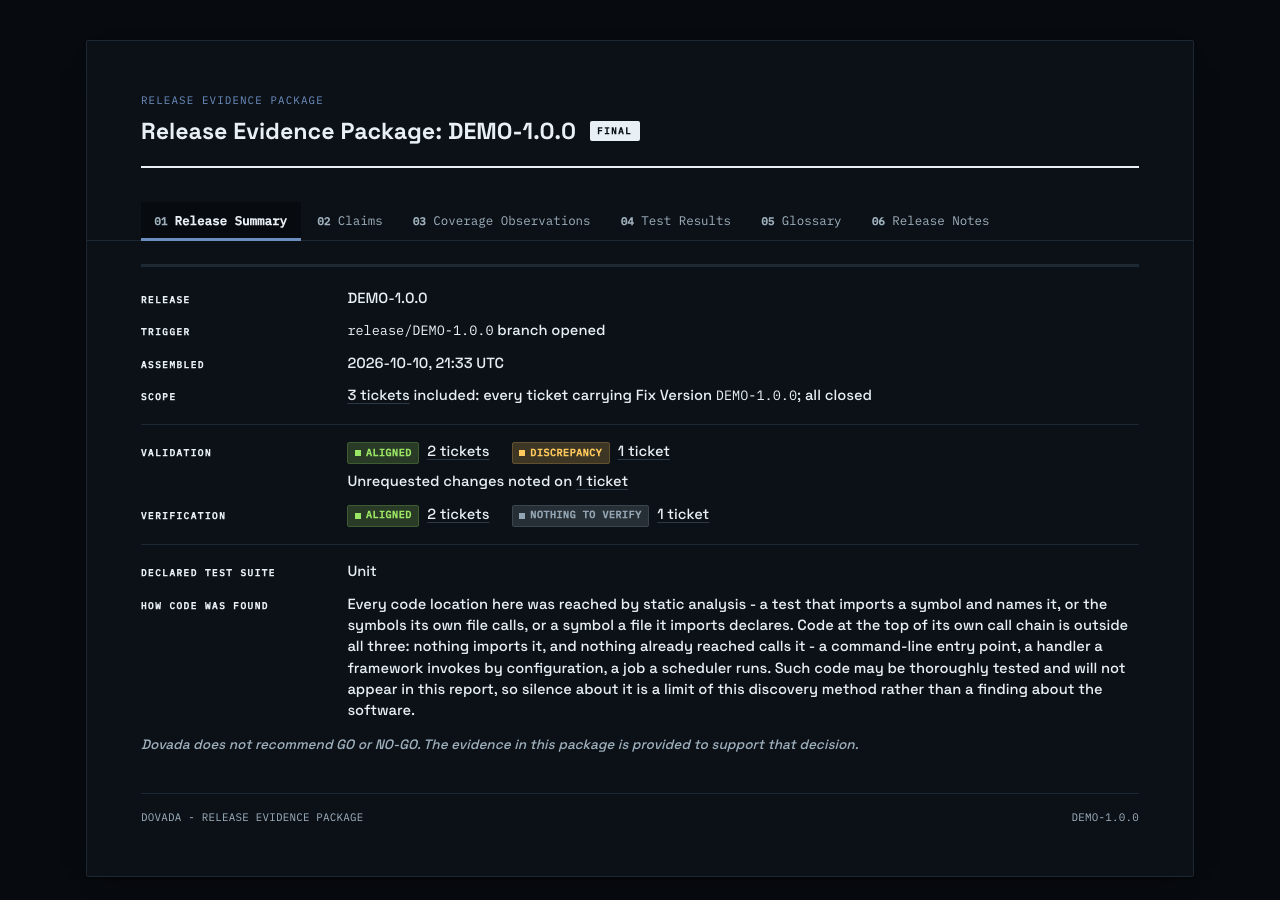Switch to the Claims tab
1280x900 pixels.
click(350, 221)
